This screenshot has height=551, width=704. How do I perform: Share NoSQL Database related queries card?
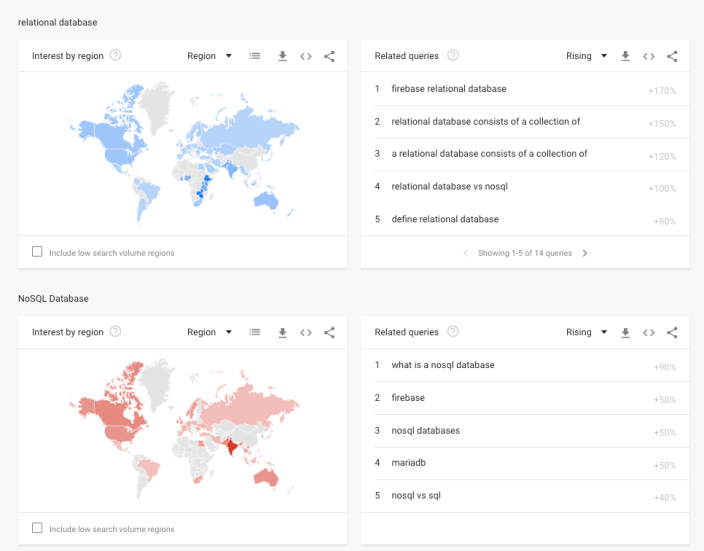pyautogui.click(x=672, y=332)
